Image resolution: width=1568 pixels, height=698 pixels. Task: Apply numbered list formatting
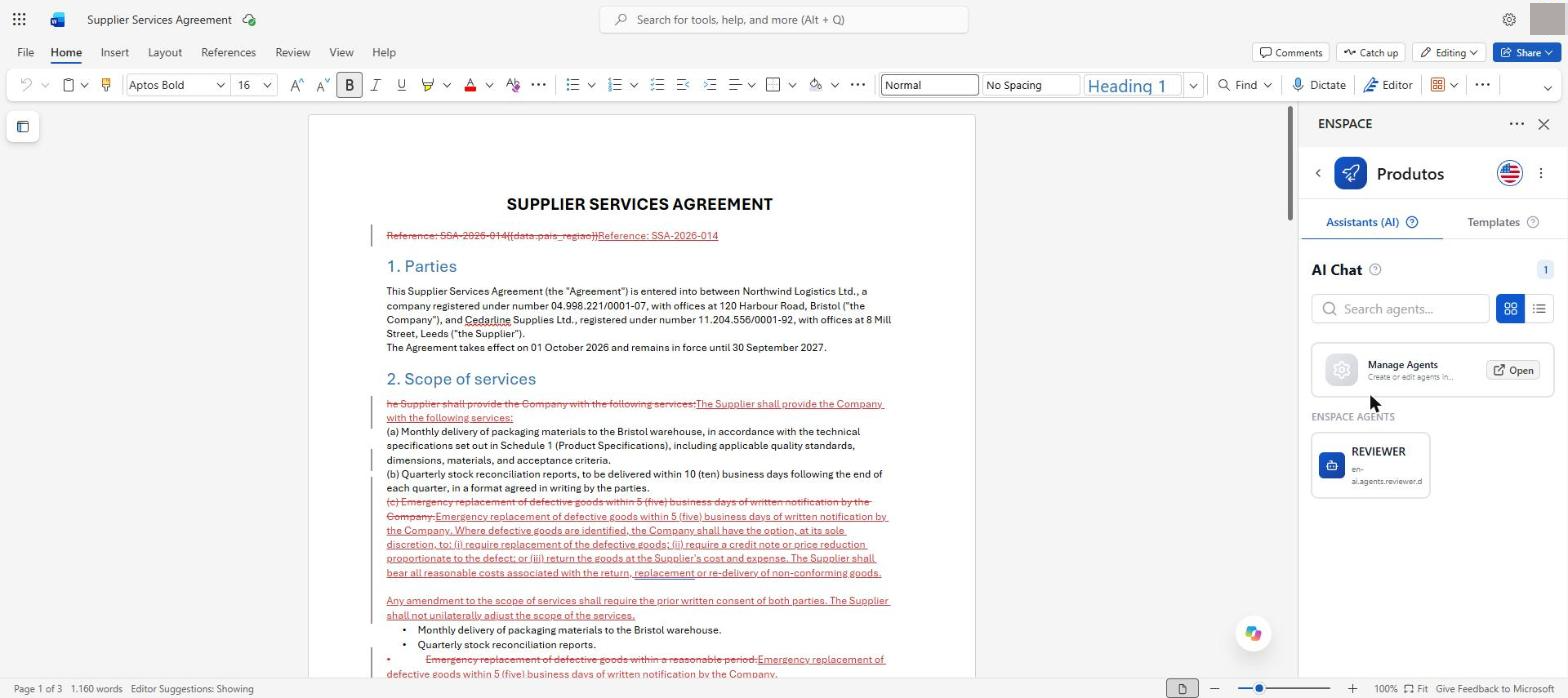point(615,85)
